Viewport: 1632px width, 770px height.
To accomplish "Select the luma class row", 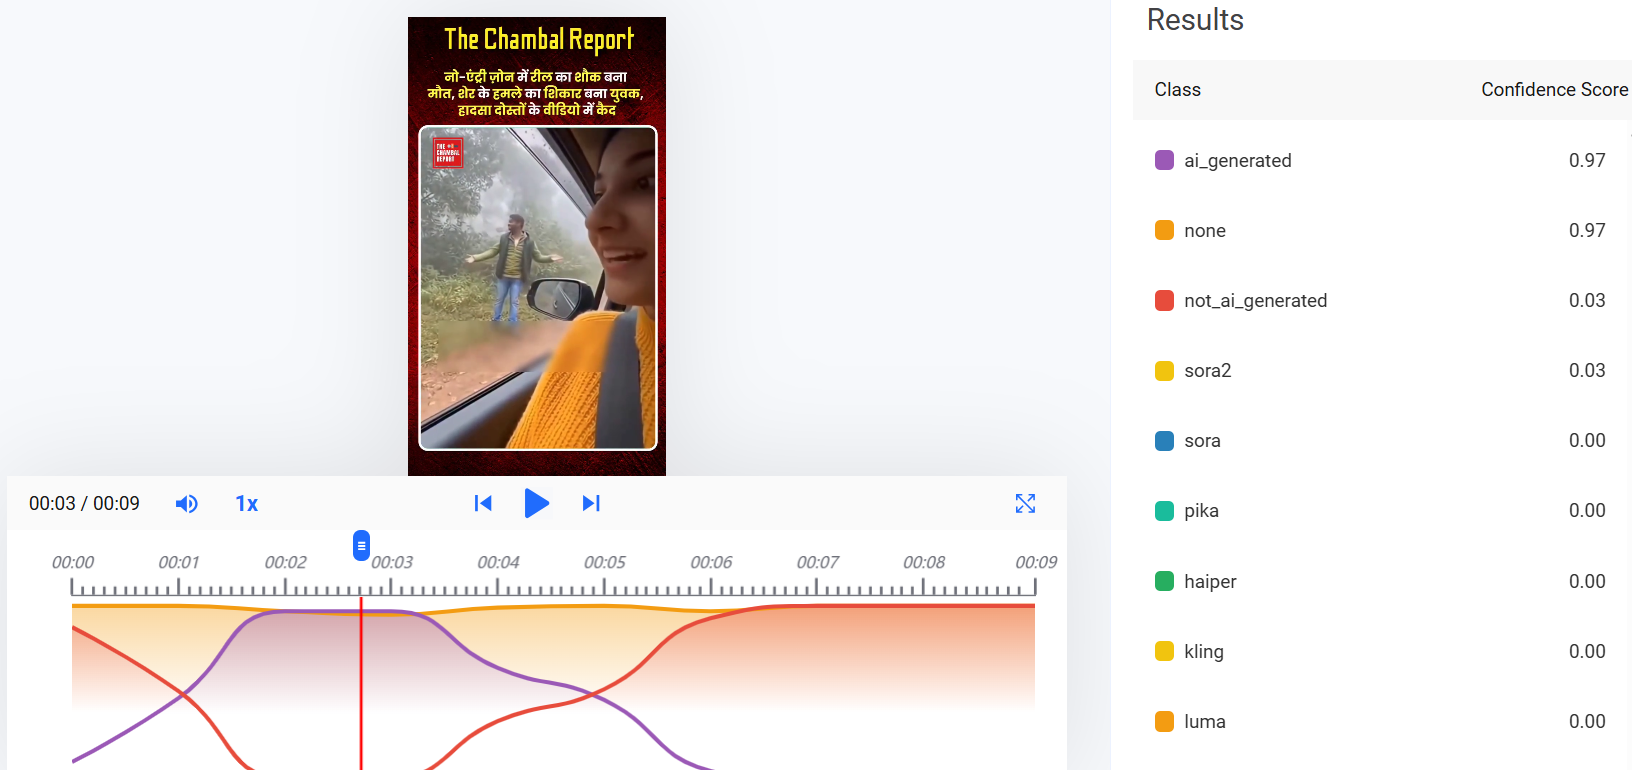I will (1380, 722).
